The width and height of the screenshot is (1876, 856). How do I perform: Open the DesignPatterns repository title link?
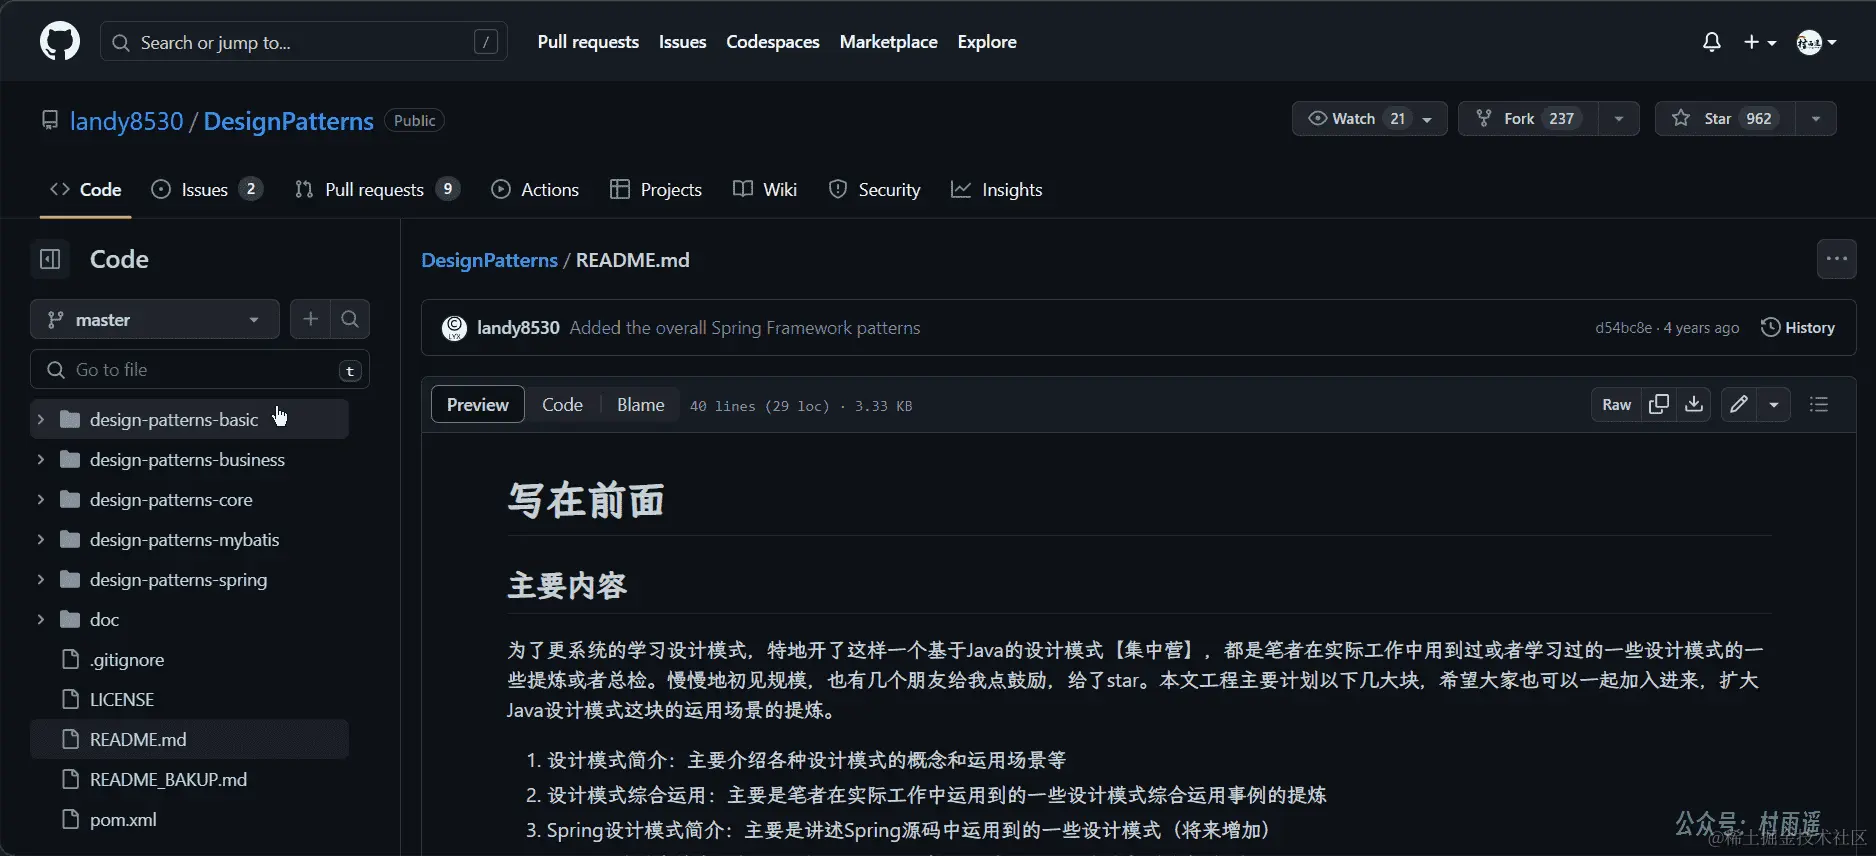(x=289, y=121)
